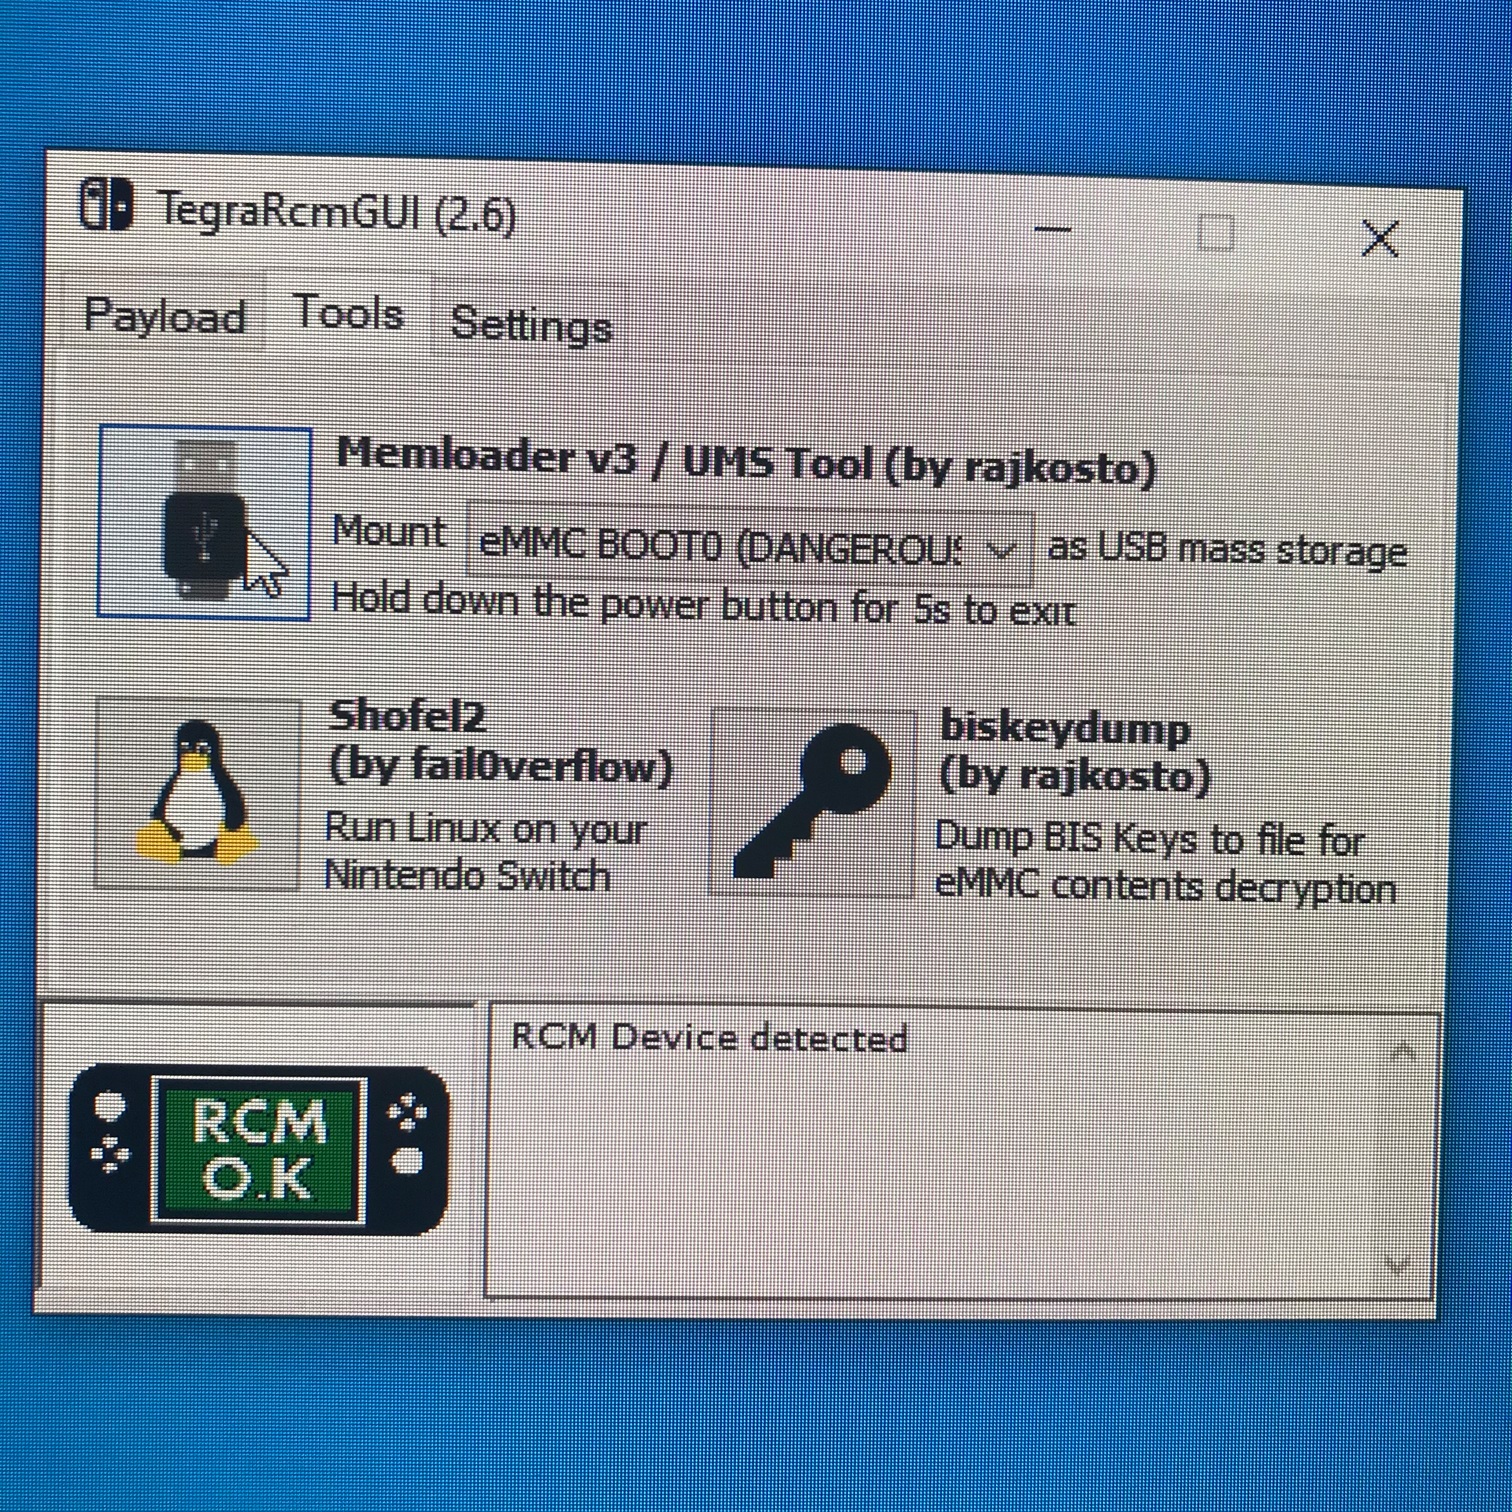Minimize the TegraRcmGUI window
This screenshot has width=1512, height=1512.
point(1052,230)
